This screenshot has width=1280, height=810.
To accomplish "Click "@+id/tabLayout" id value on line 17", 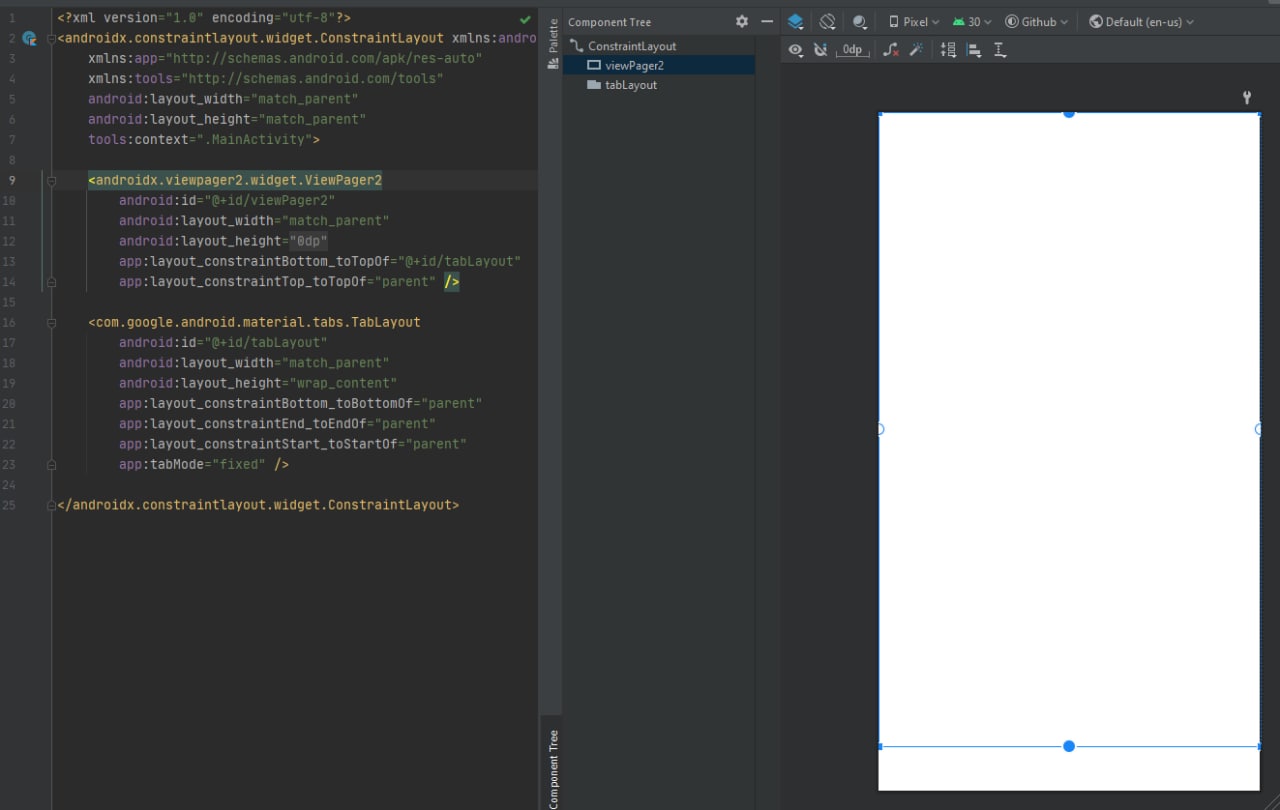I will [x=266, y=342].
